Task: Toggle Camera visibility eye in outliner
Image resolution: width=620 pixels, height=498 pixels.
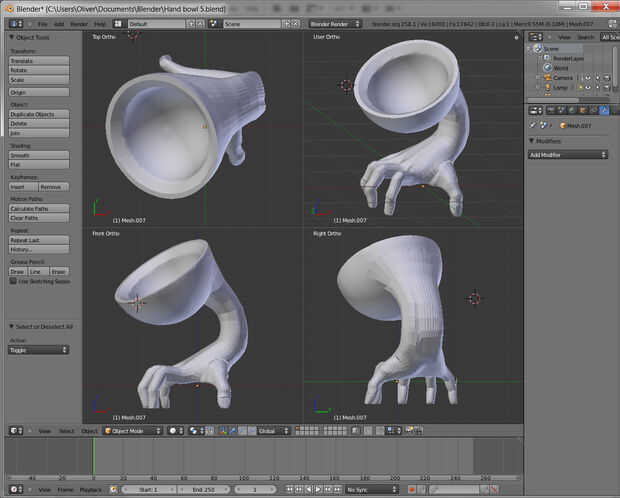Action: pyautogui.click(x=588, y=78)
